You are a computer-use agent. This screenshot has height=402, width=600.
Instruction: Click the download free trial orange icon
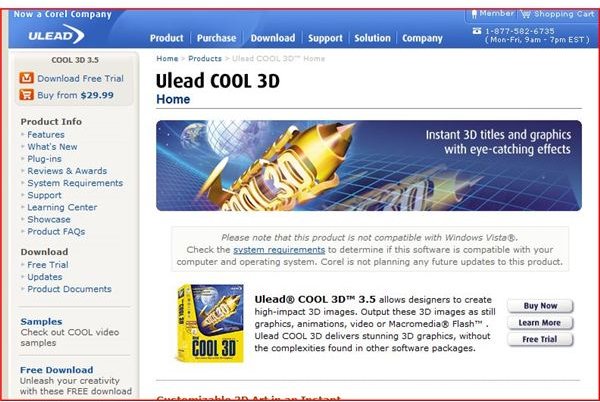pyautogui.click(x=26, y=78)
